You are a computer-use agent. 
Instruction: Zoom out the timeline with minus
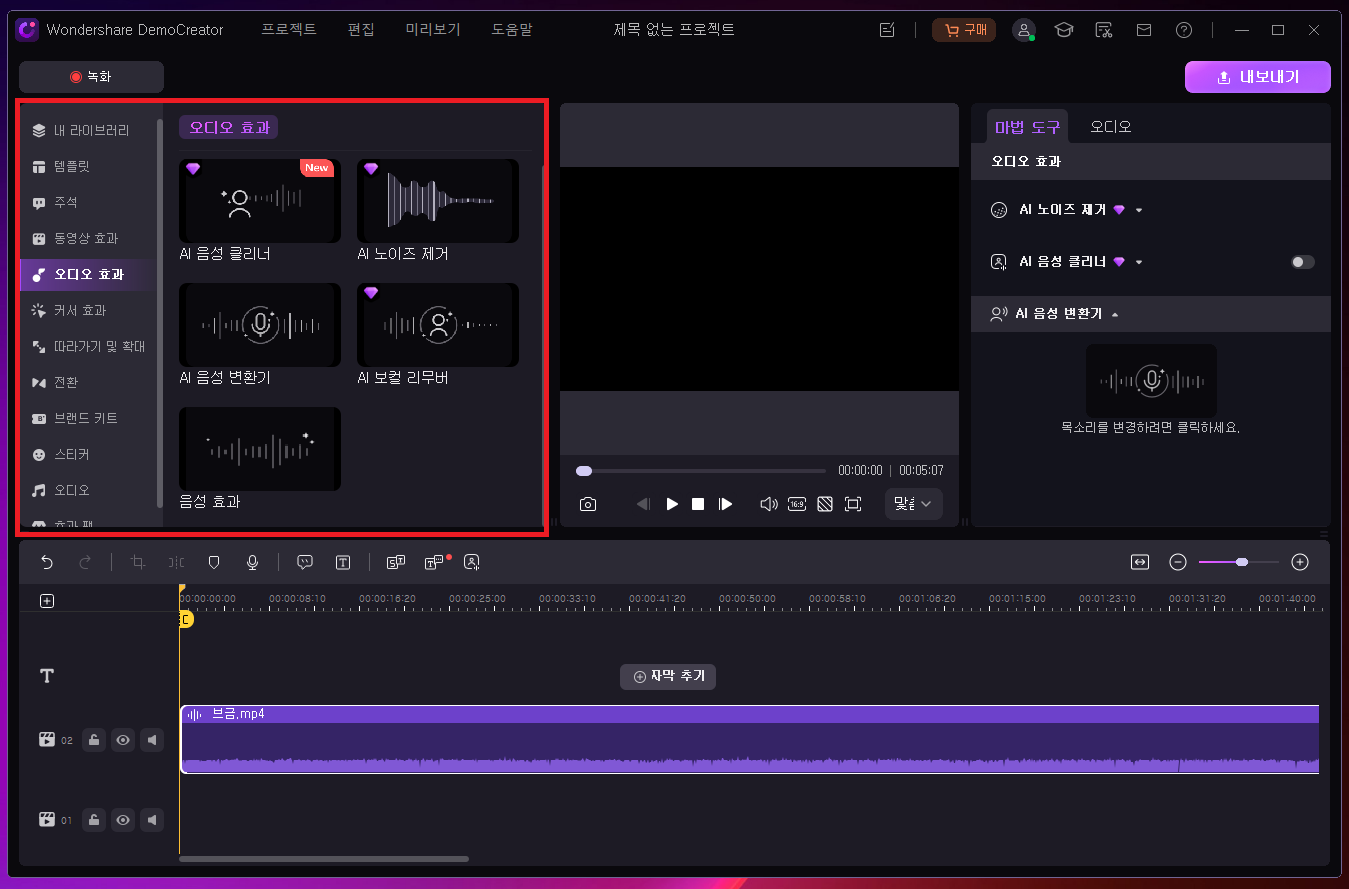click(x=1178, y=562)
